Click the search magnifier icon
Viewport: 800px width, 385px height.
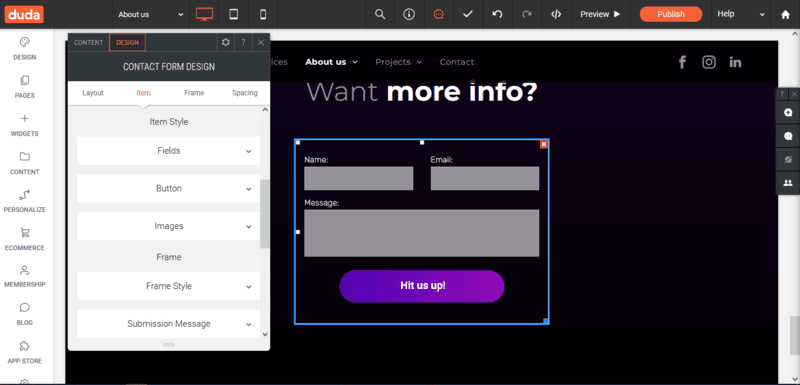click(380, 14)
